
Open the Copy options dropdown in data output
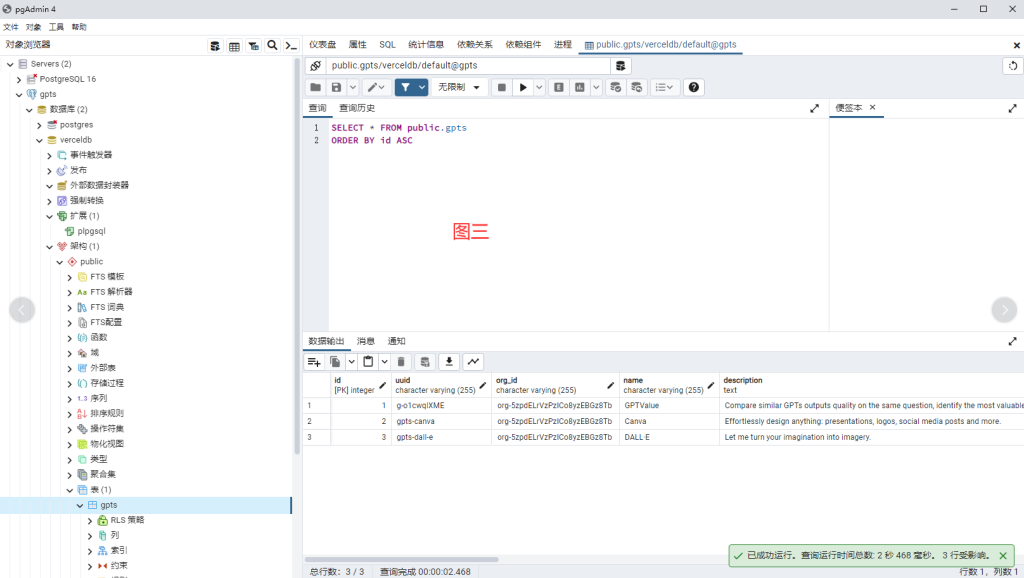[351, 362]
